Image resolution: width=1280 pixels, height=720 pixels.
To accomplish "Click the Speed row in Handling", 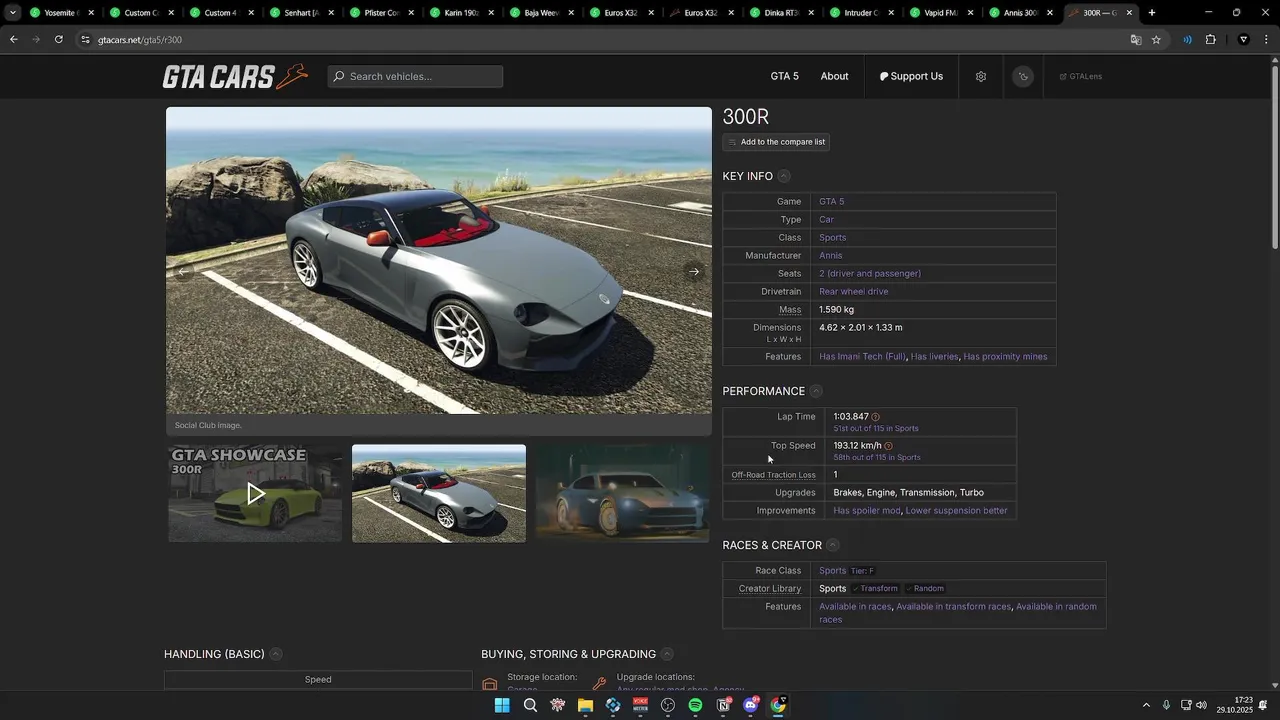I will 318,680.
